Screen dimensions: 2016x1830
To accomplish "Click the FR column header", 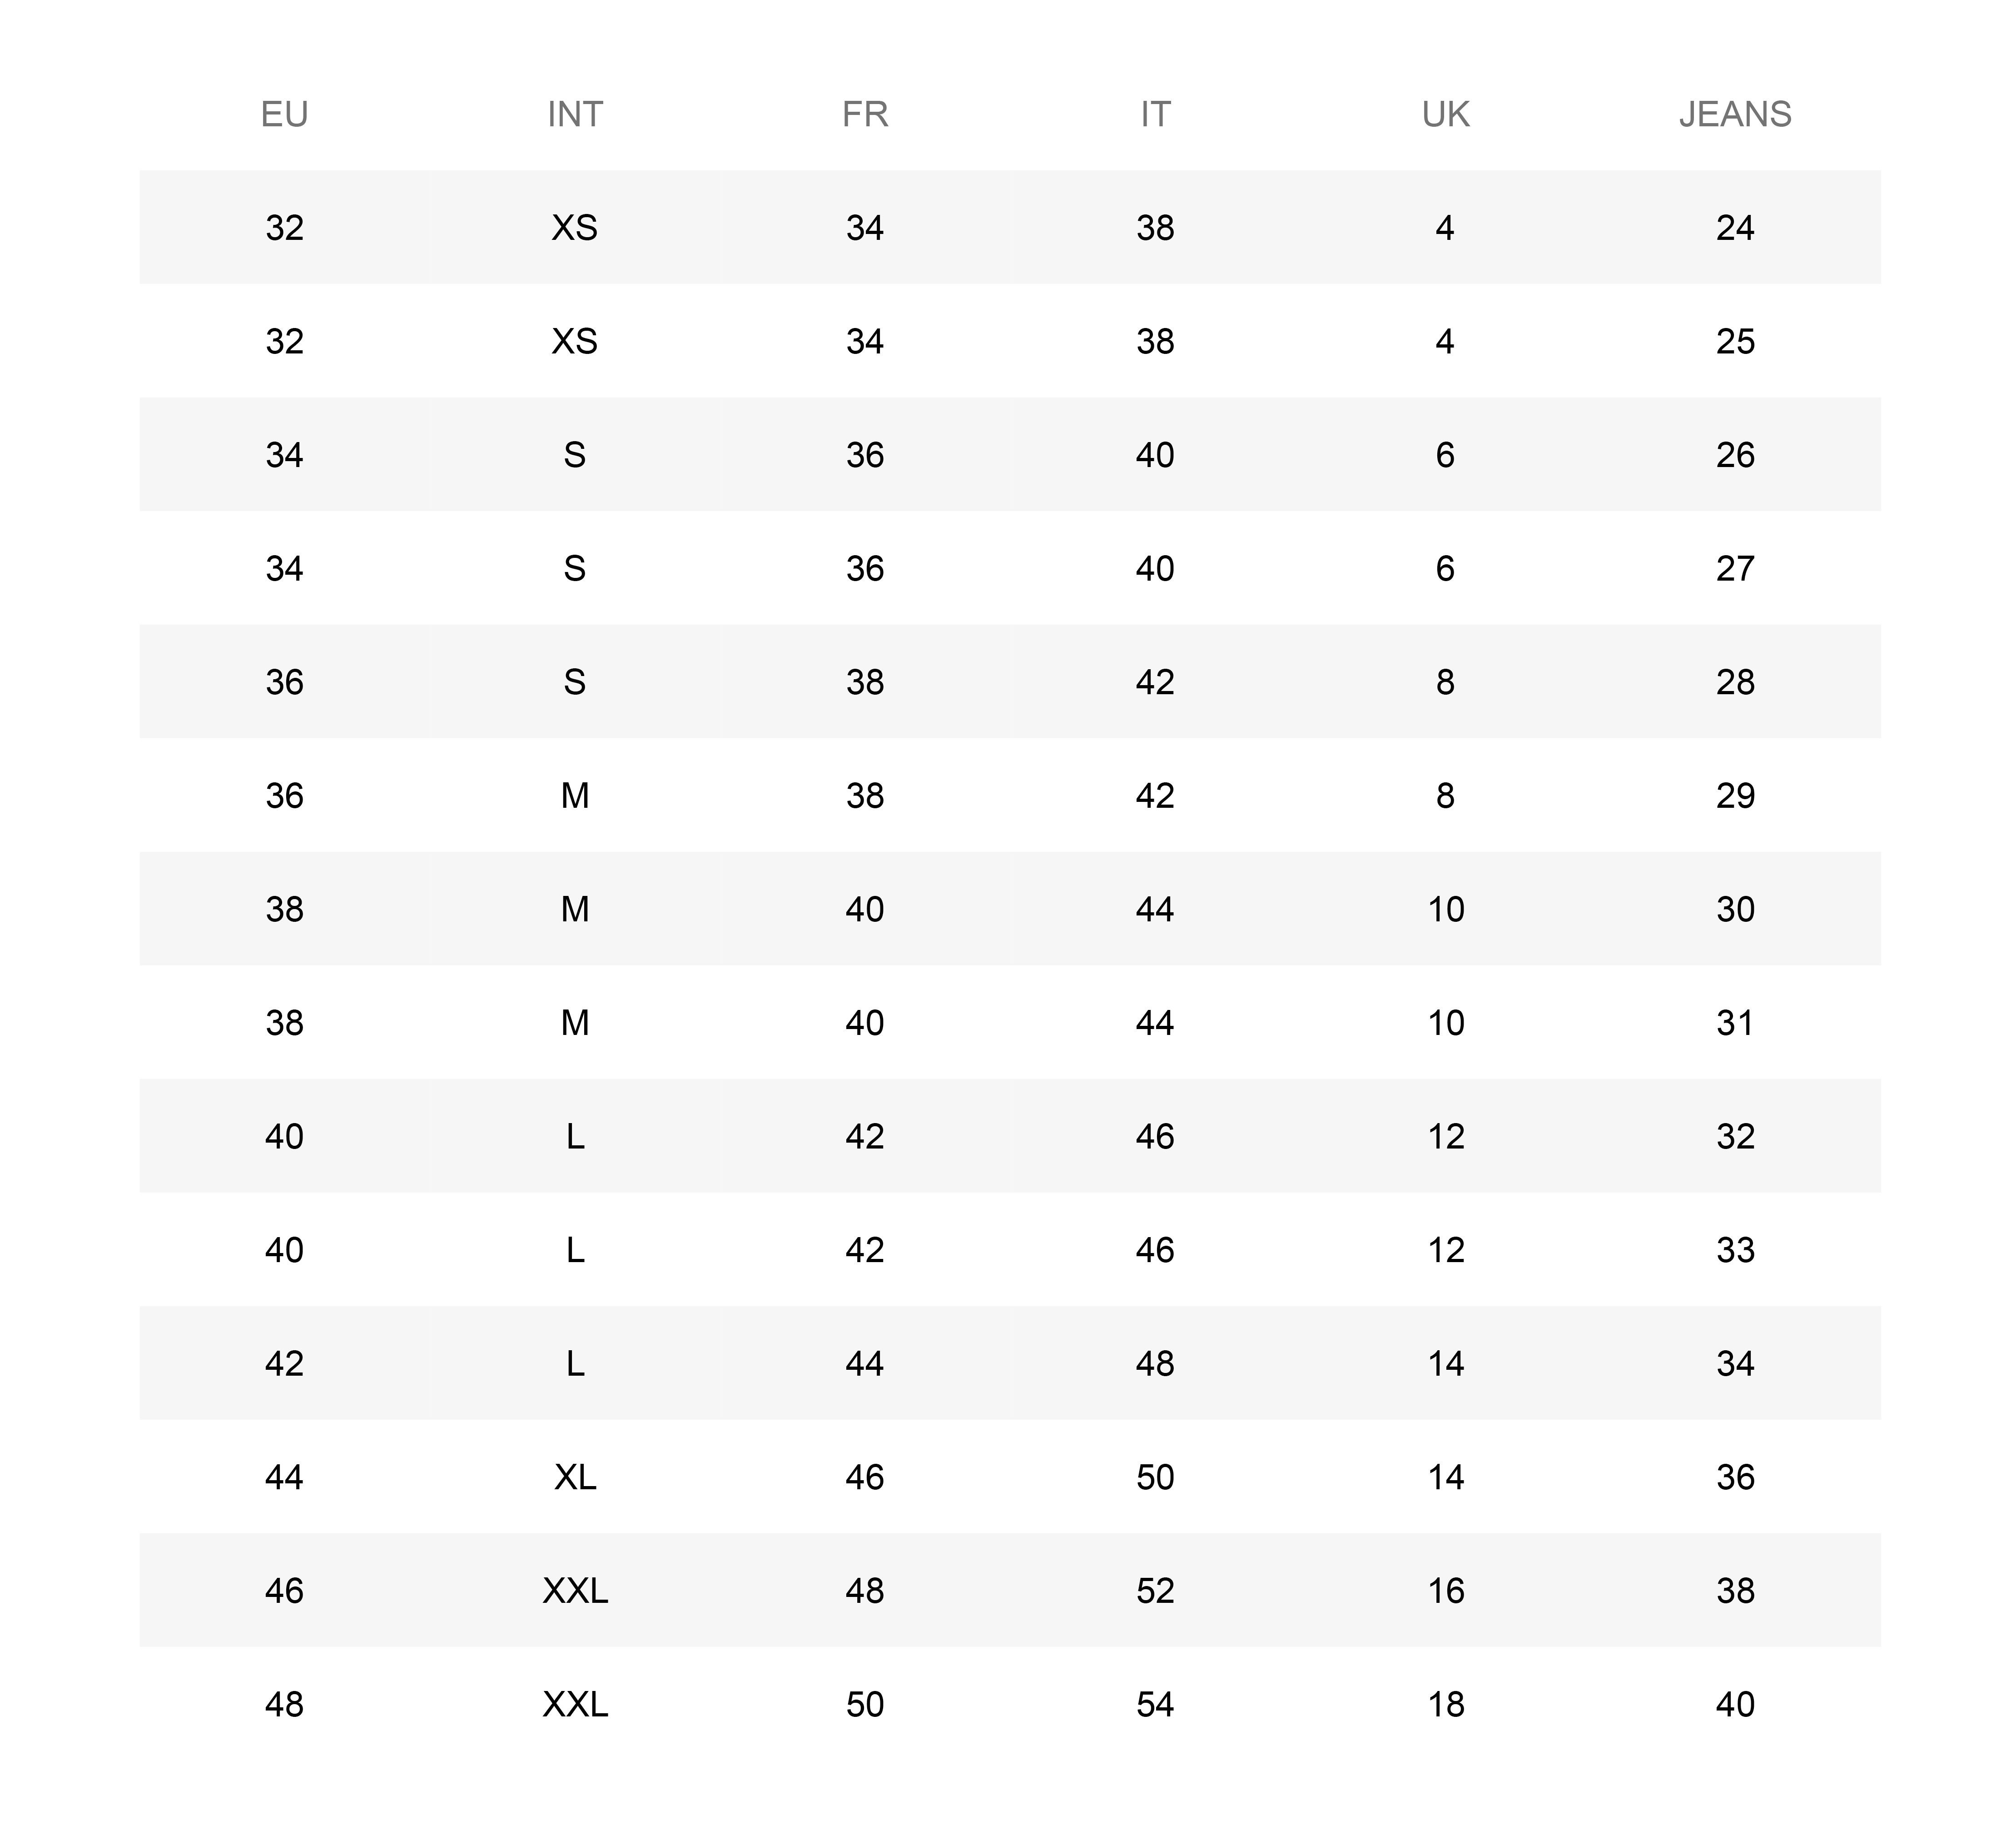I will (x=865, y=114).
